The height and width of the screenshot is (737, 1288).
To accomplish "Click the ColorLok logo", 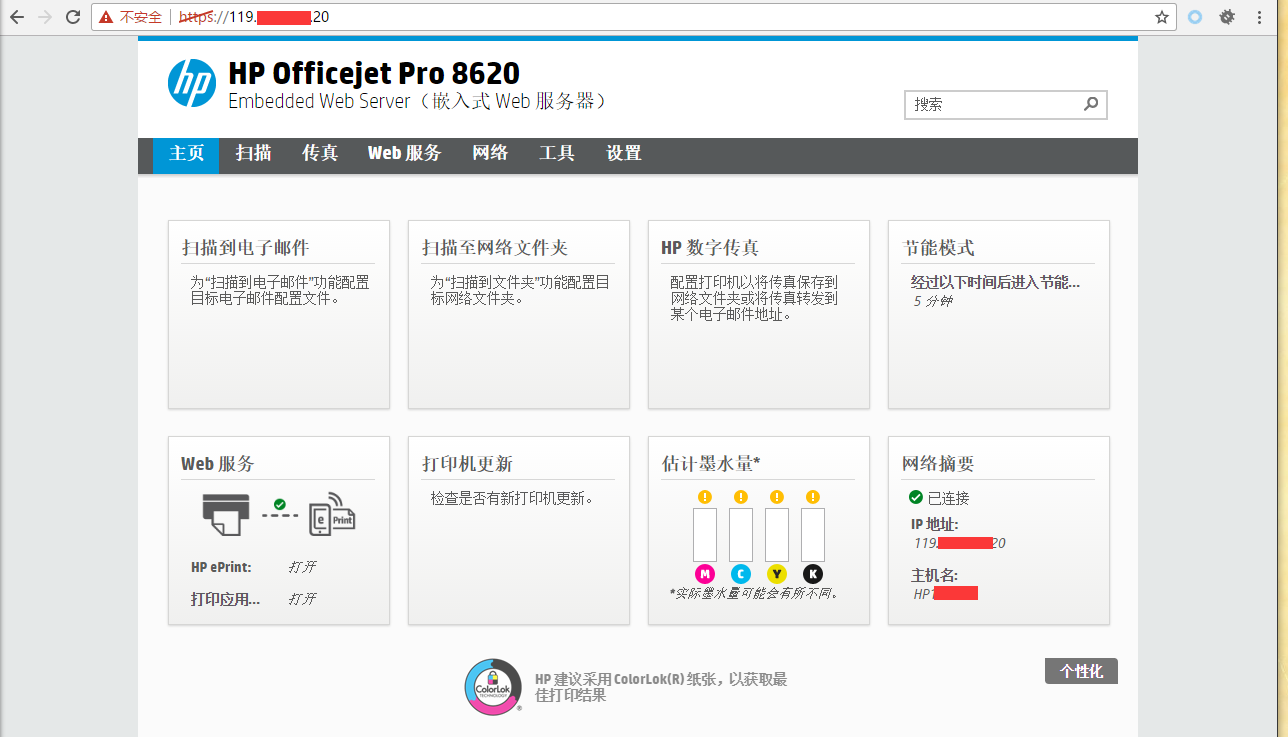I will click(x=493, y=686).
